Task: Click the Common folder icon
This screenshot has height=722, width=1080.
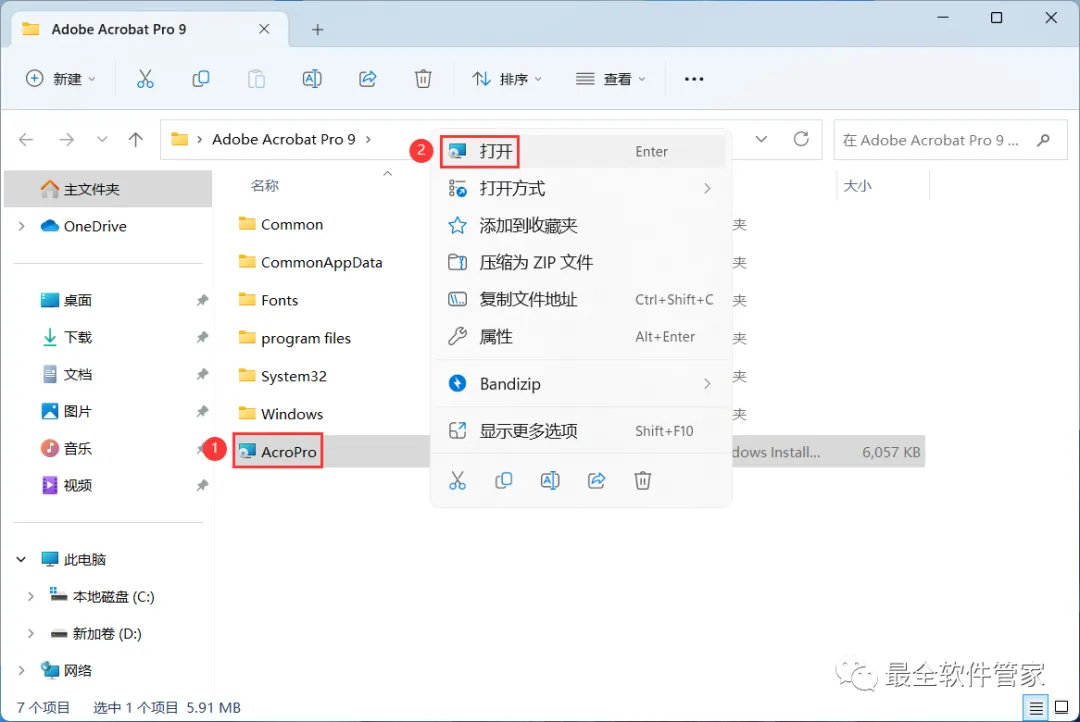Action: pyautogui.click(x=247, y=224)
